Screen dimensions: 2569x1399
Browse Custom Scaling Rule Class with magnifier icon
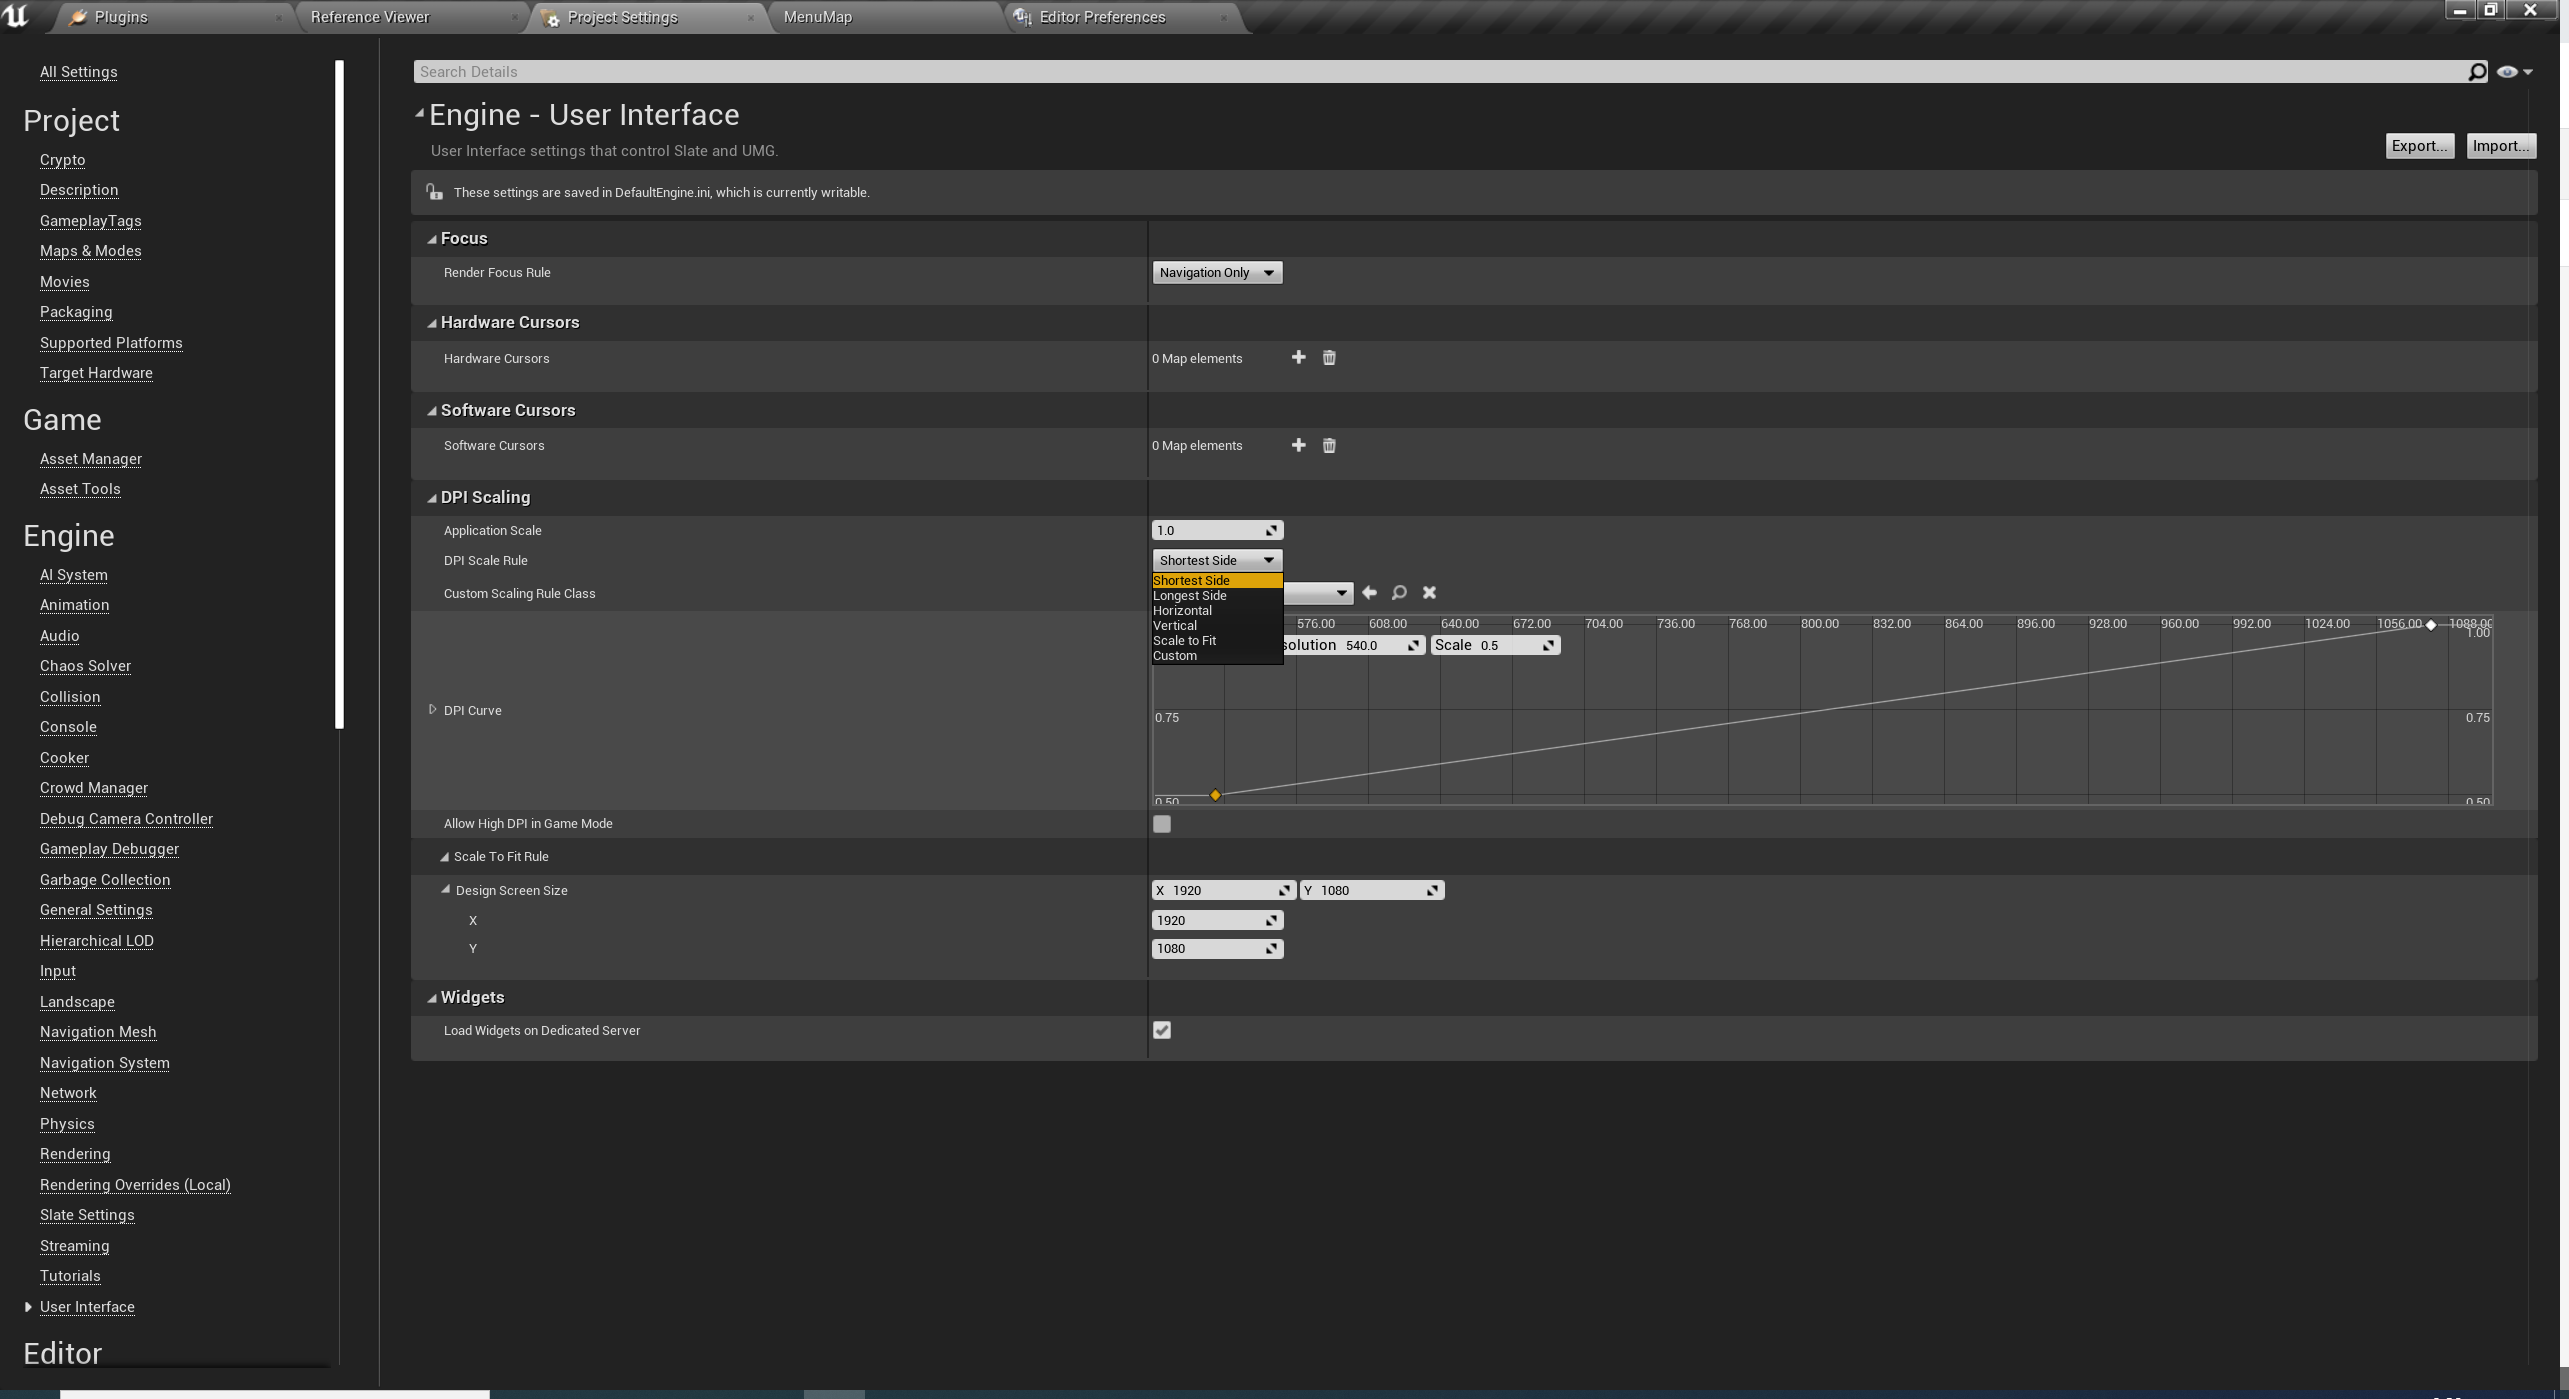pos(1399,592)
